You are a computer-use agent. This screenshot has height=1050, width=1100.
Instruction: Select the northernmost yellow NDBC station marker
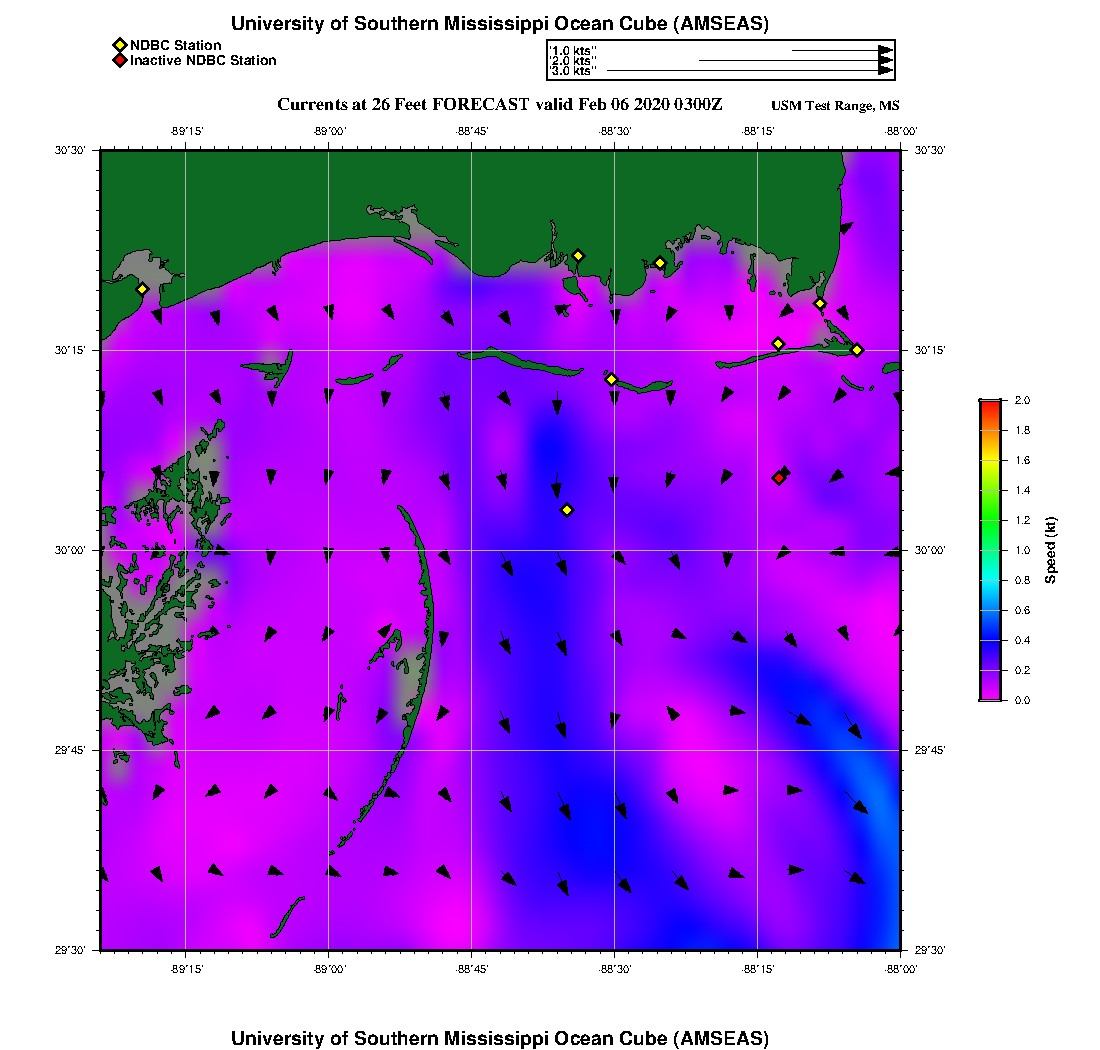tap(578, 255)
